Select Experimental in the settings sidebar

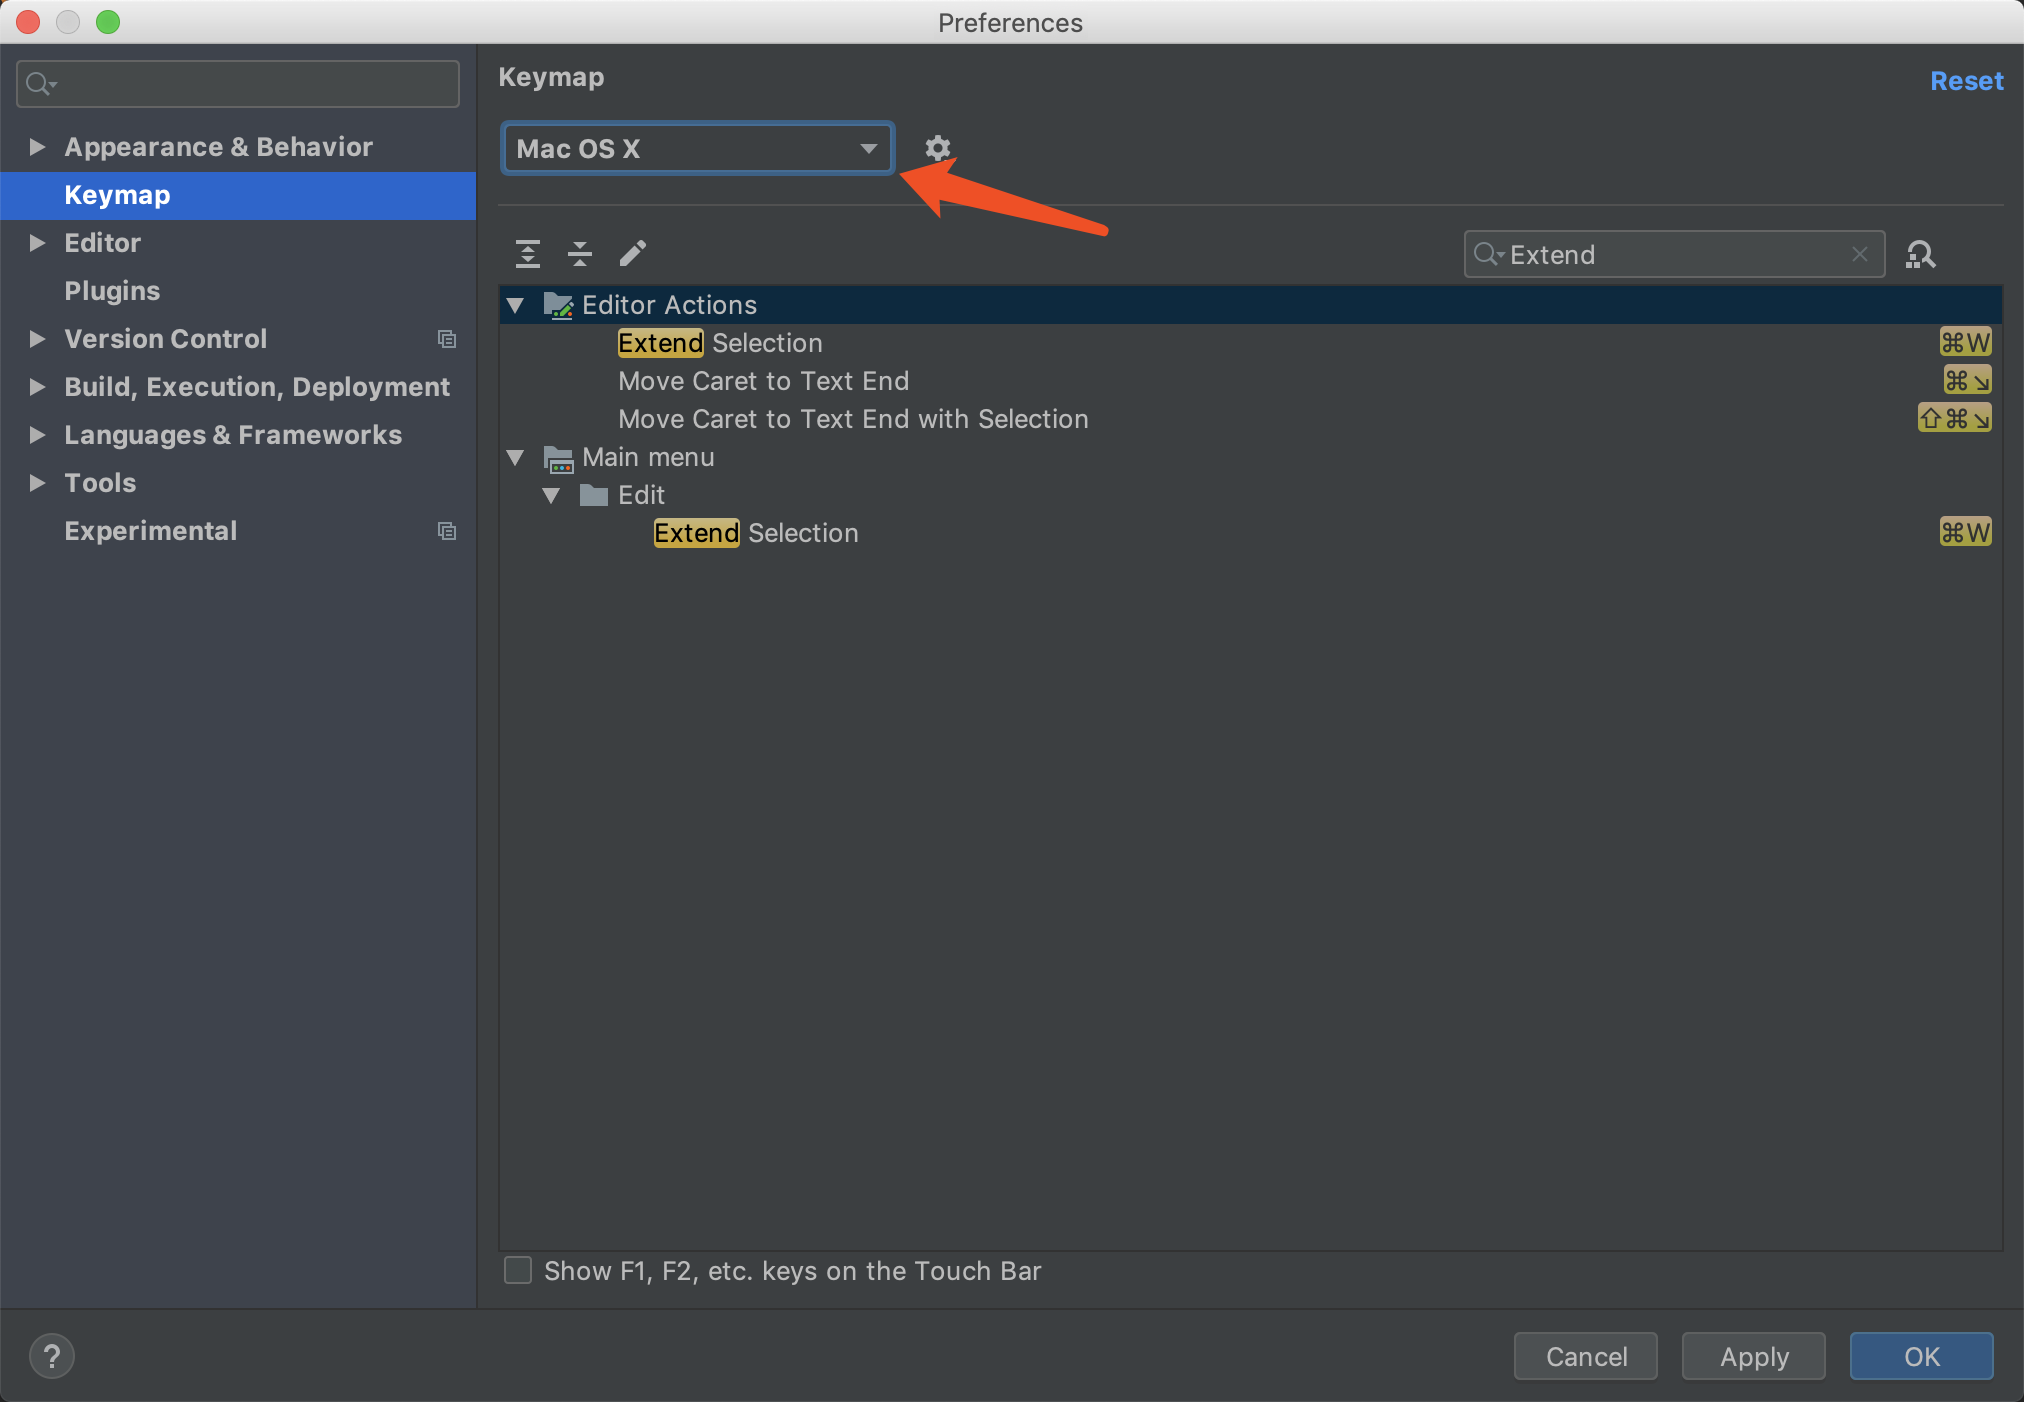click(150, 531)
